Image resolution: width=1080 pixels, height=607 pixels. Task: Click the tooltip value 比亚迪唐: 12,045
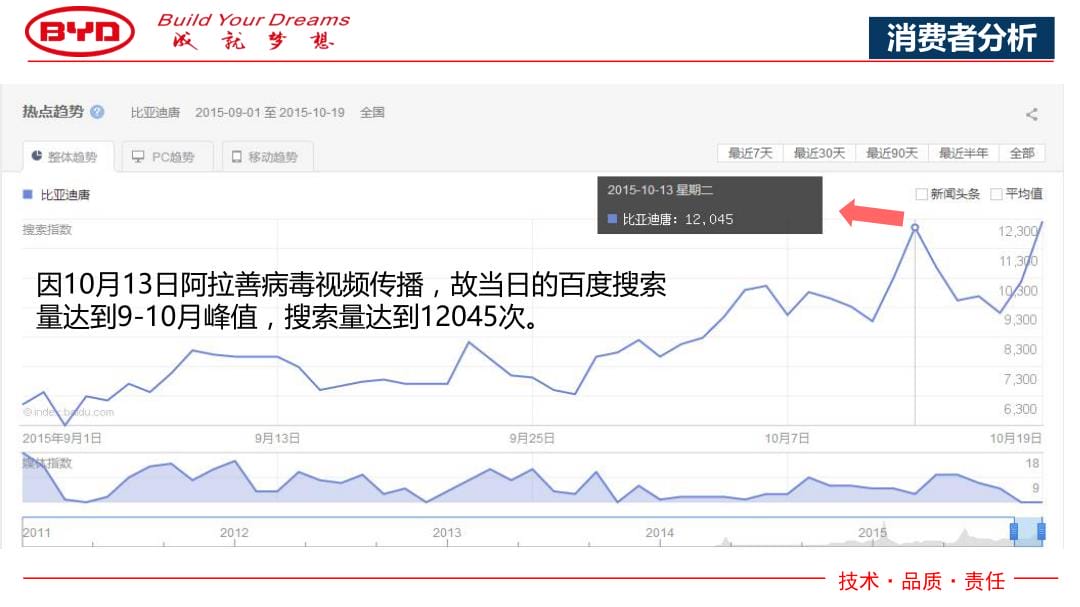678,219
